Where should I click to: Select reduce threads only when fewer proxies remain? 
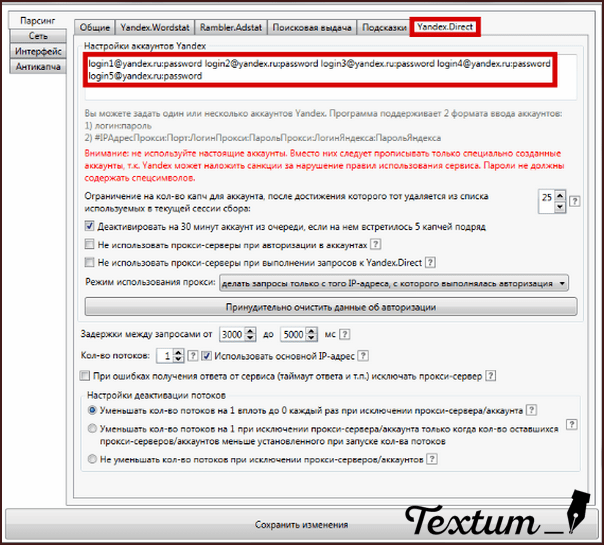pos(92,428)
